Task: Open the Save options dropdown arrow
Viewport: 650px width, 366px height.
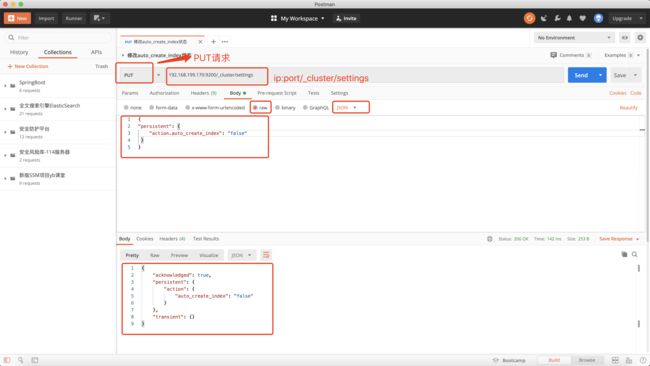Action: 635,75
